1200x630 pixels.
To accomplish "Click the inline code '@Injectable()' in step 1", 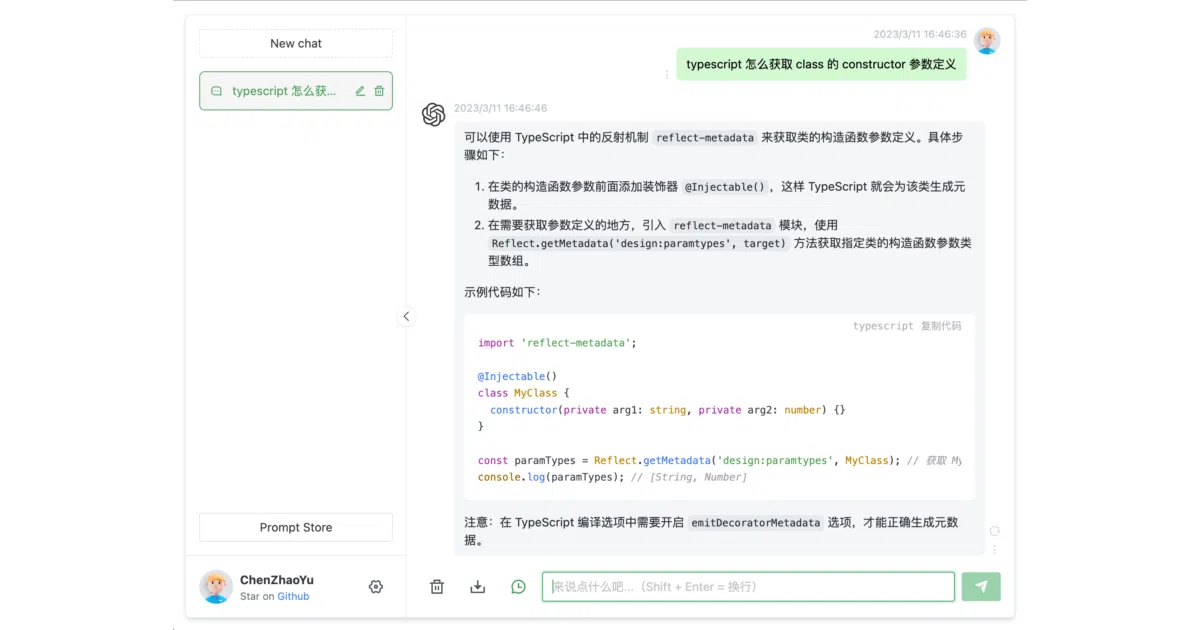I will pos(725,186).
